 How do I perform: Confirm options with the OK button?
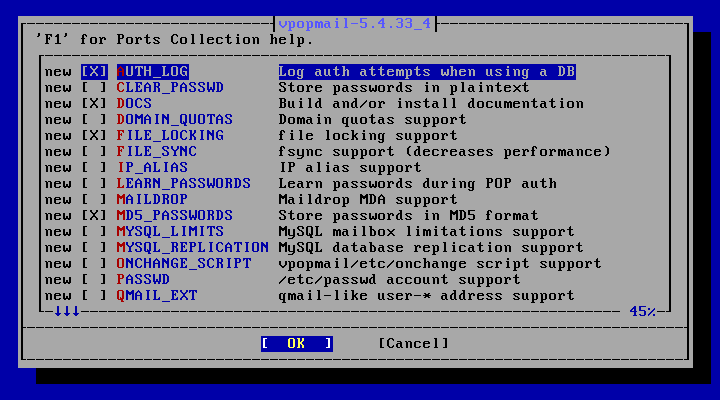[x=297, y=344]
